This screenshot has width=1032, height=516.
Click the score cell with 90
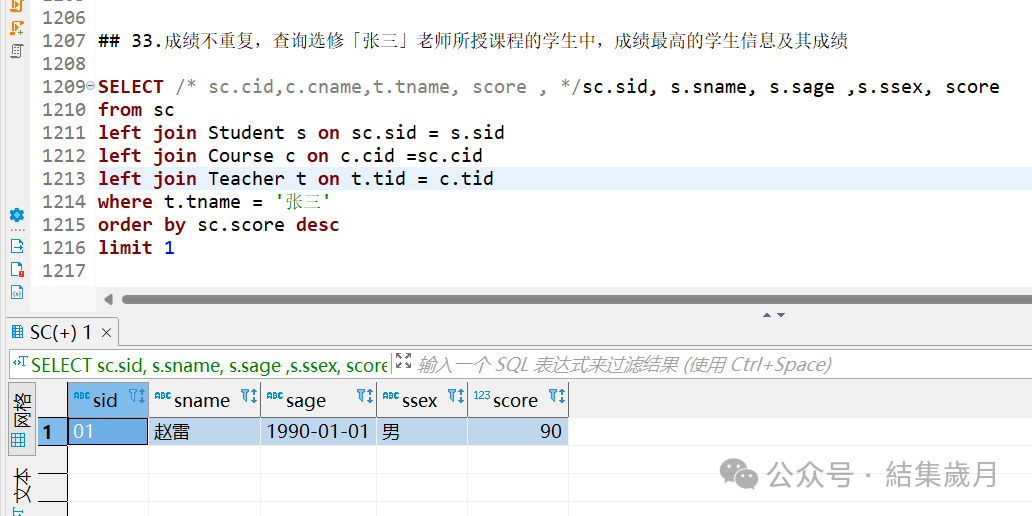pos(518,432)
